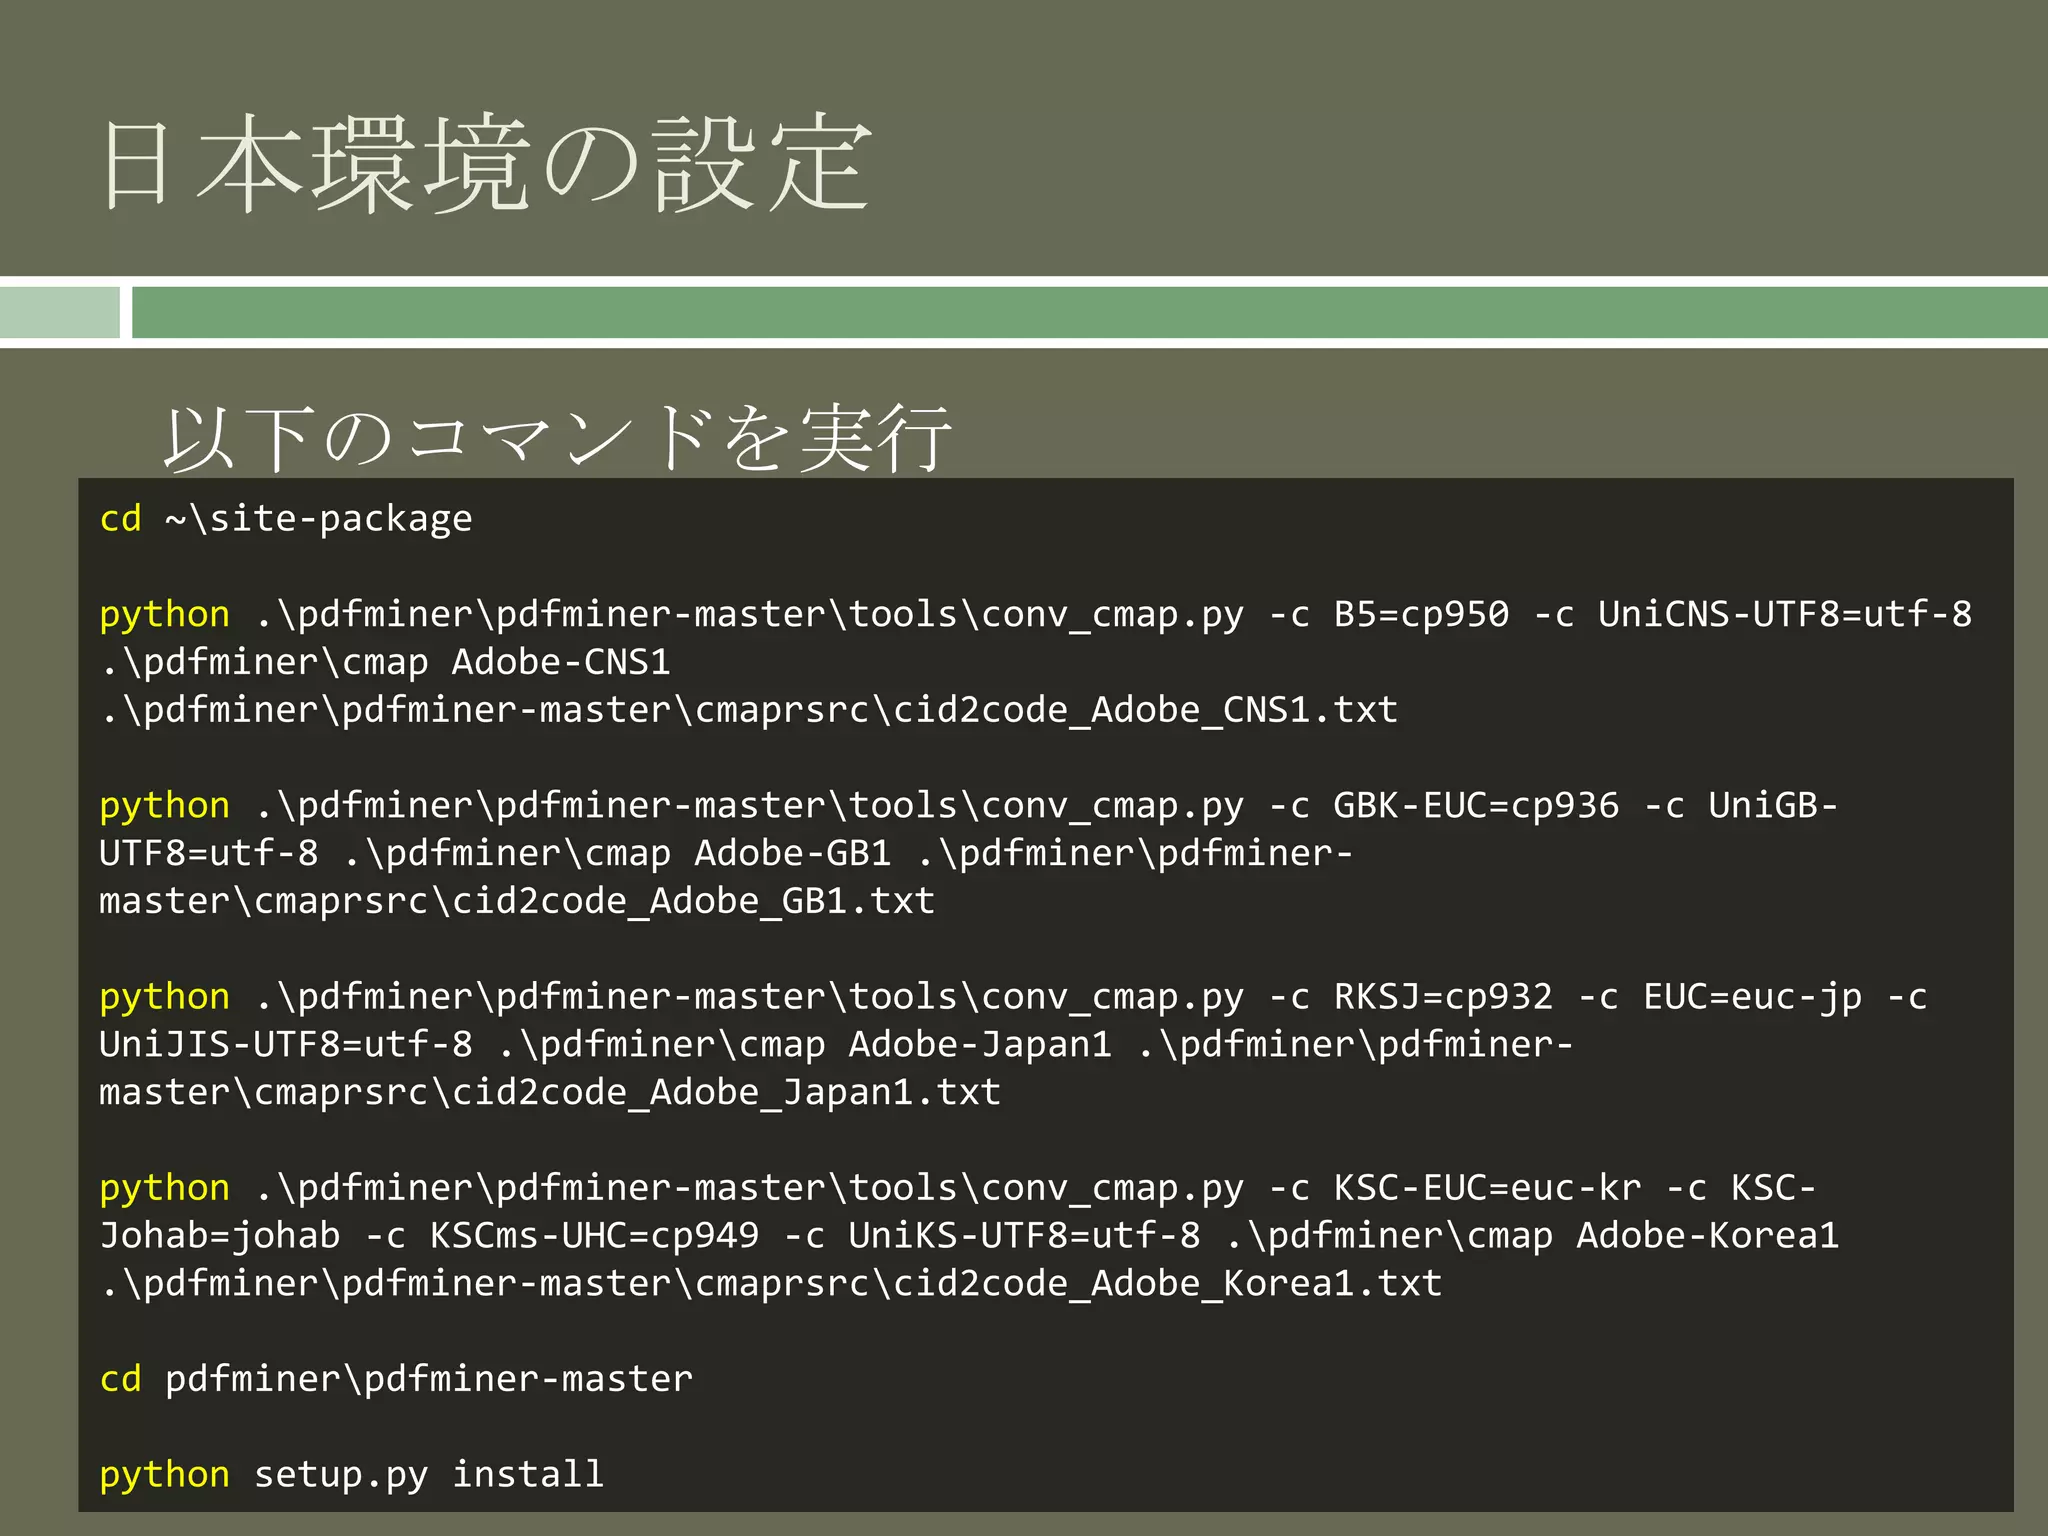
Task: Click the 'cid2code_Adobe_CNS1.txt' path line
Action: click(748, 710)
